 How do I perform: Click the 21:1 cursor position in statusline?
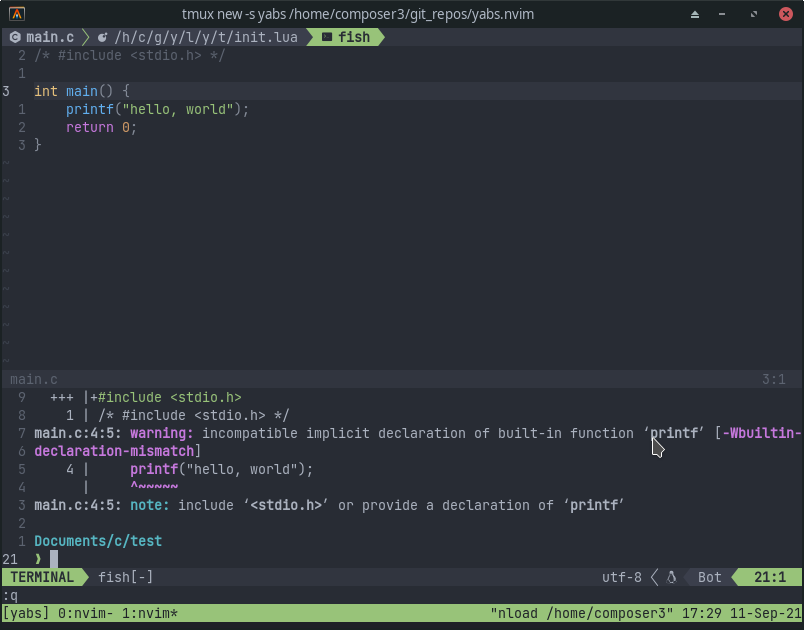770,577
